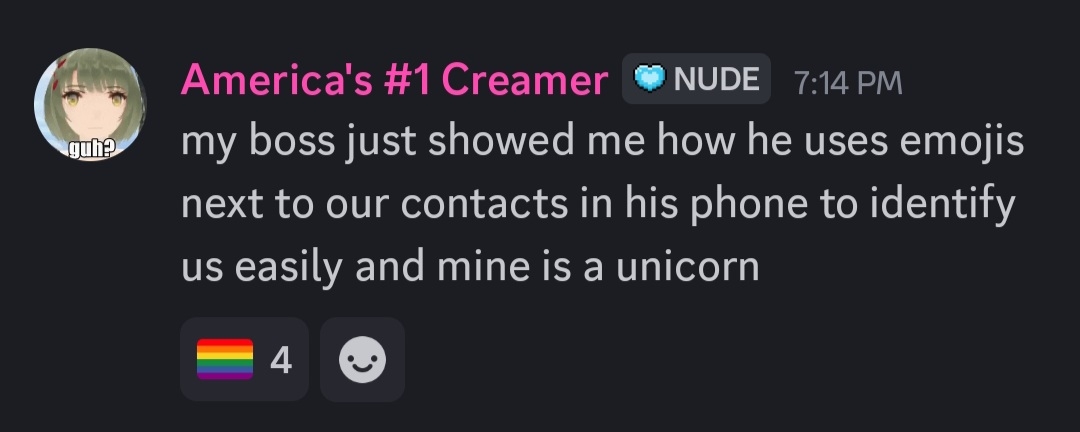1080x432 pixels.
Task: Click the NUDE server tag label
Action: pos(716,79)
